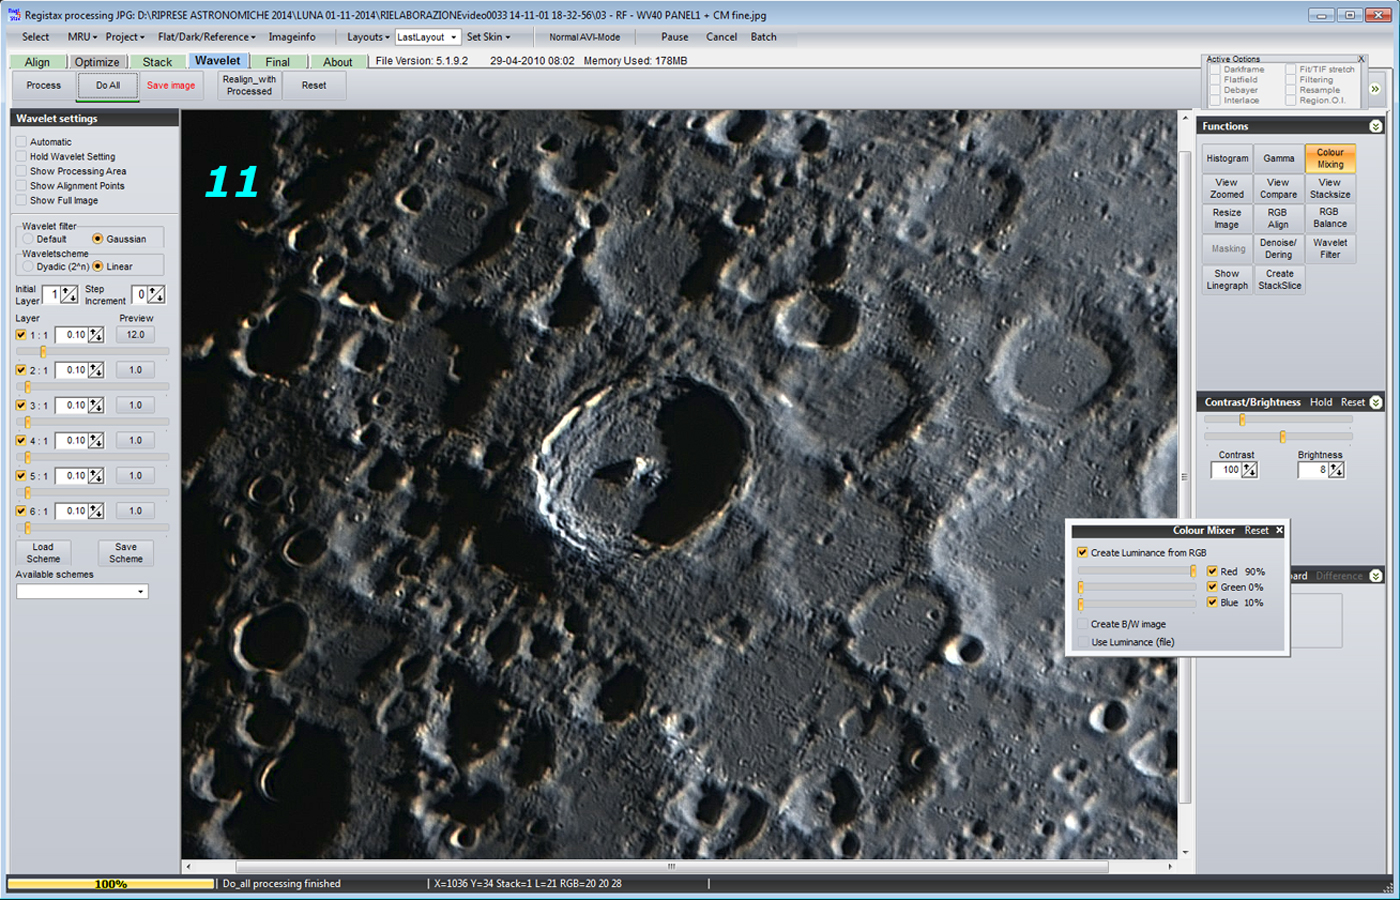Image resolution: width=1400 pixels, height=900 pixels.
Task: Enable Show Processing Area checkbox
Action: [x=21, y=171]
